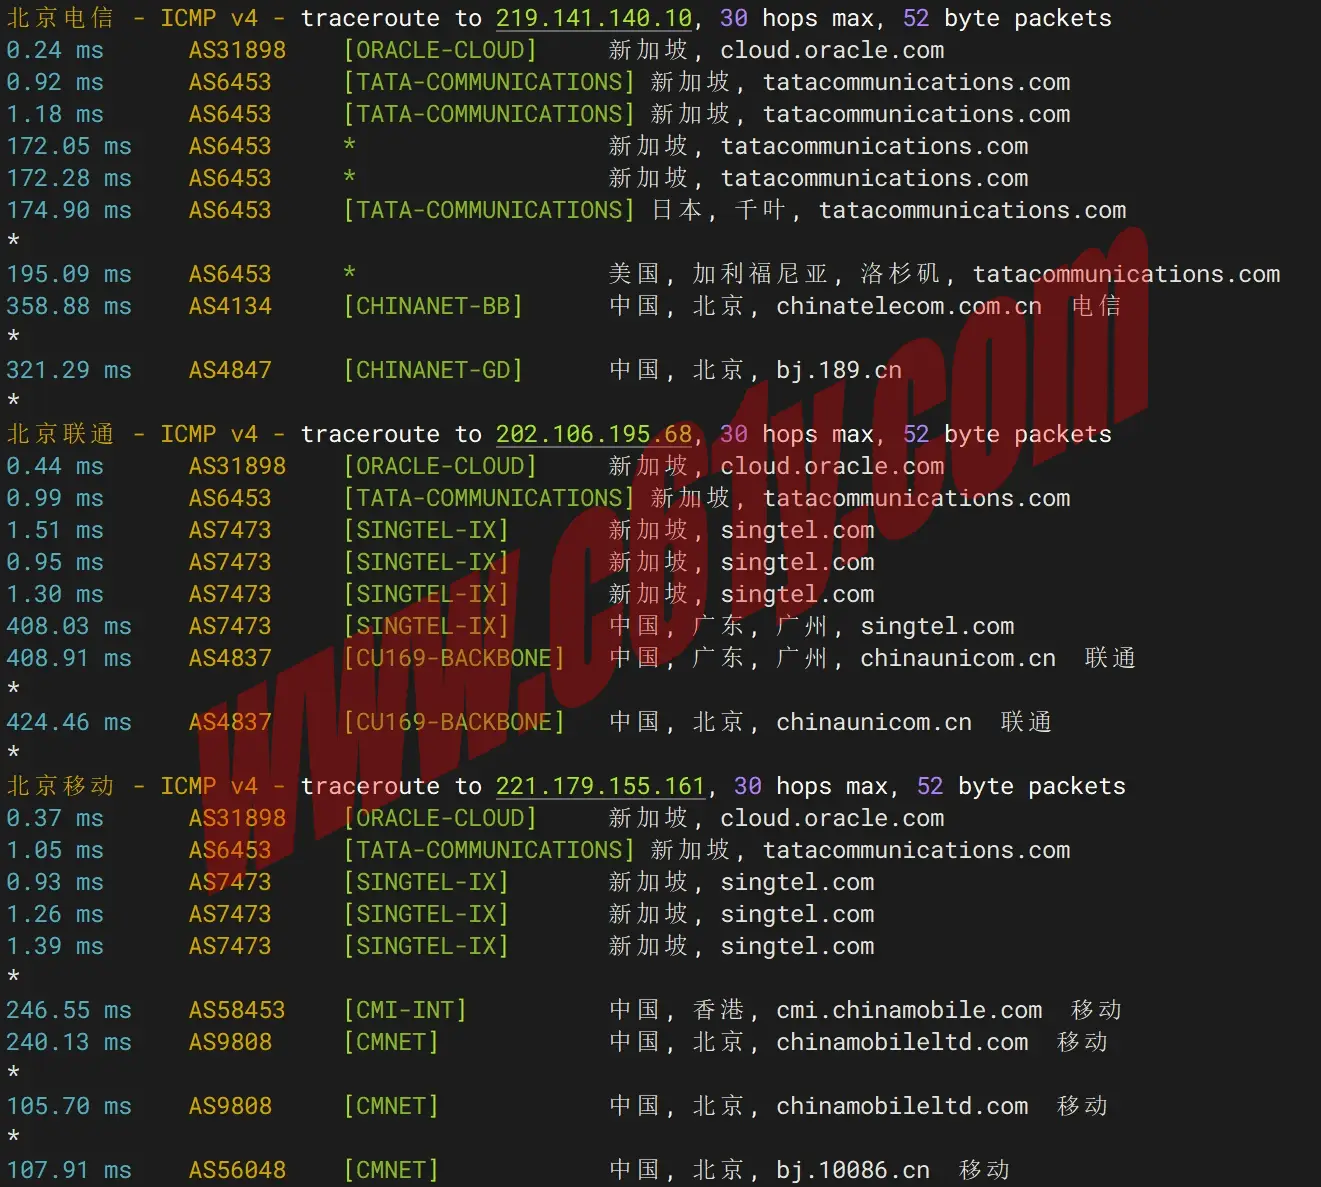Click the 195.09 ms latency value

click(x=69, y=274)
